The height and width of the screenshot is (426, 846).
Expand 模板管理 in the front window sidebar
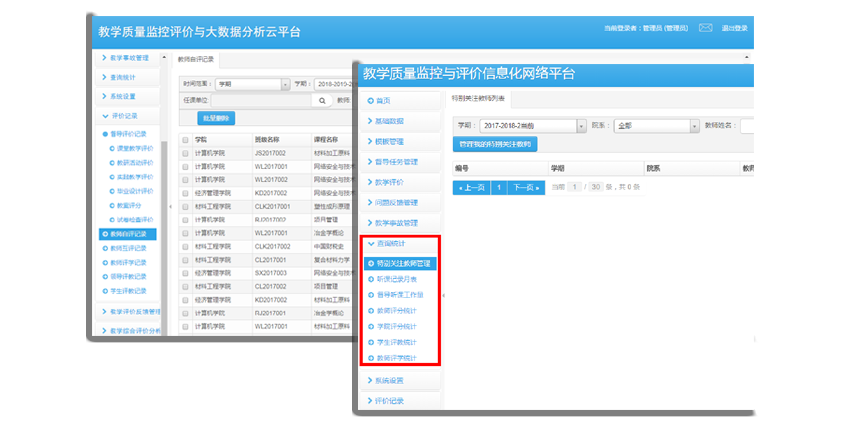pos(400,142)
